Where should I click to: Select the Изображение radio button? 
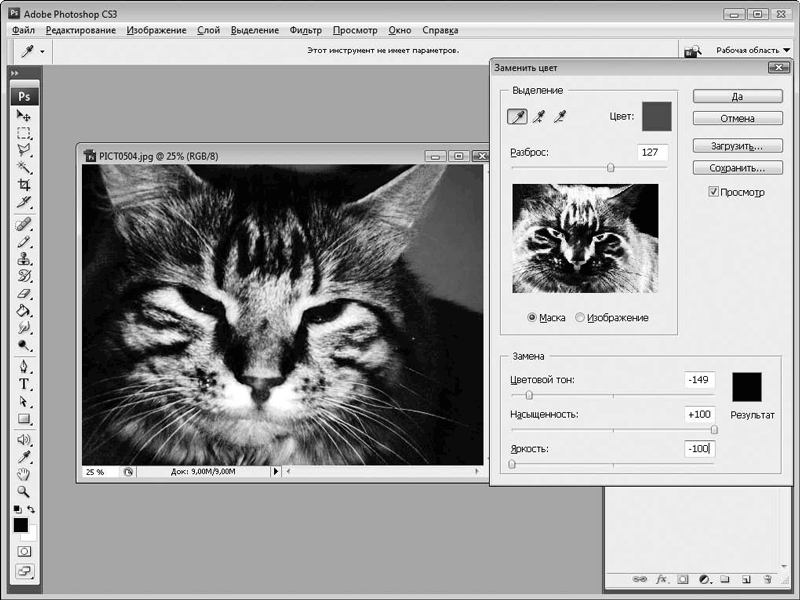pyautogui.click(x=580, y=318)
